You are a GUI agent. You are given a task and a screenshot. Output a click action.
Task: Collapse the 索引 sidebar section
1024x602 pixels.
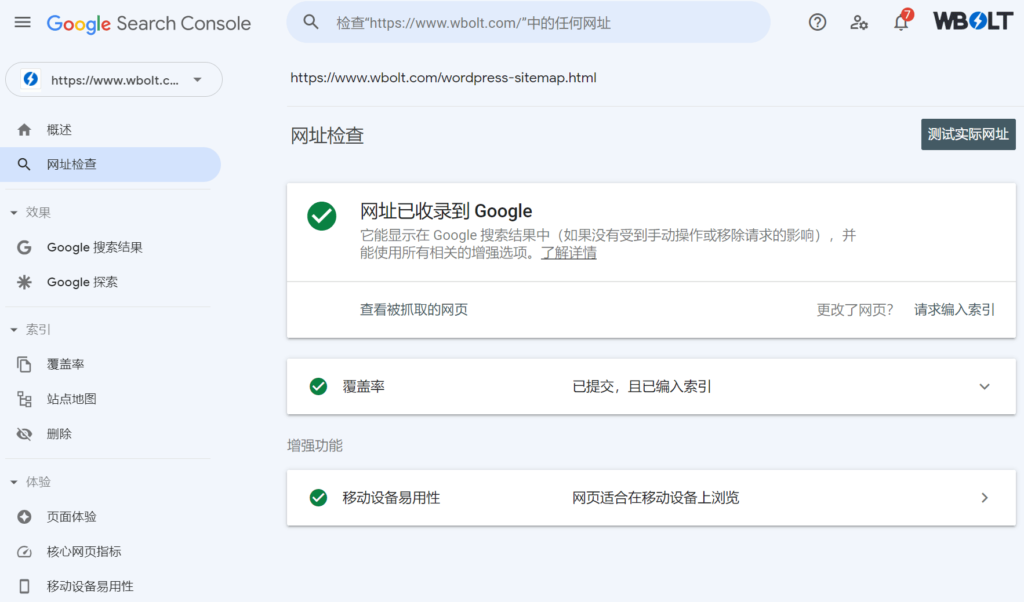point(14,330)
